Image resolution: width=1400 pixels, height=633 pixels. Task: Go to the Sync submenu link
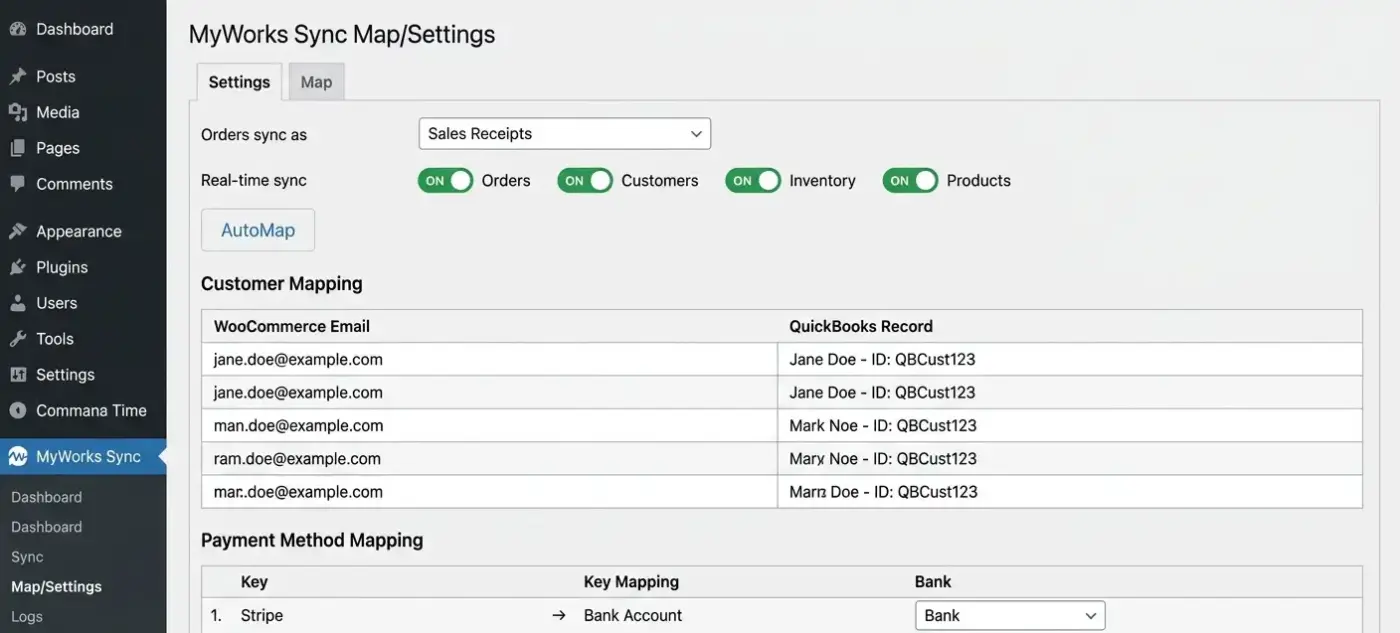click(27, 557)
